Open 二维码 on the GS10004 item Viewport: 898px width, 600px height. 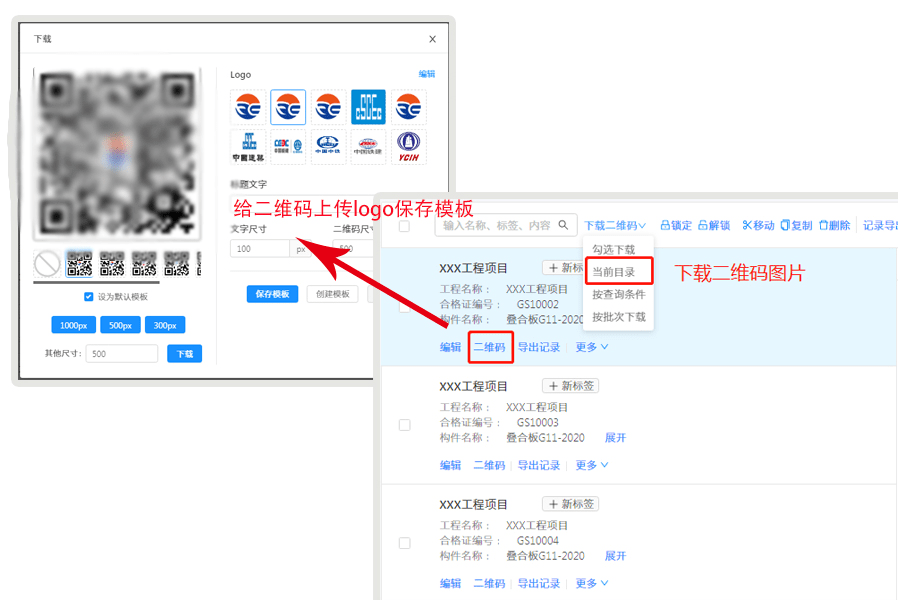pyautogui.click(x=490, y=583)
